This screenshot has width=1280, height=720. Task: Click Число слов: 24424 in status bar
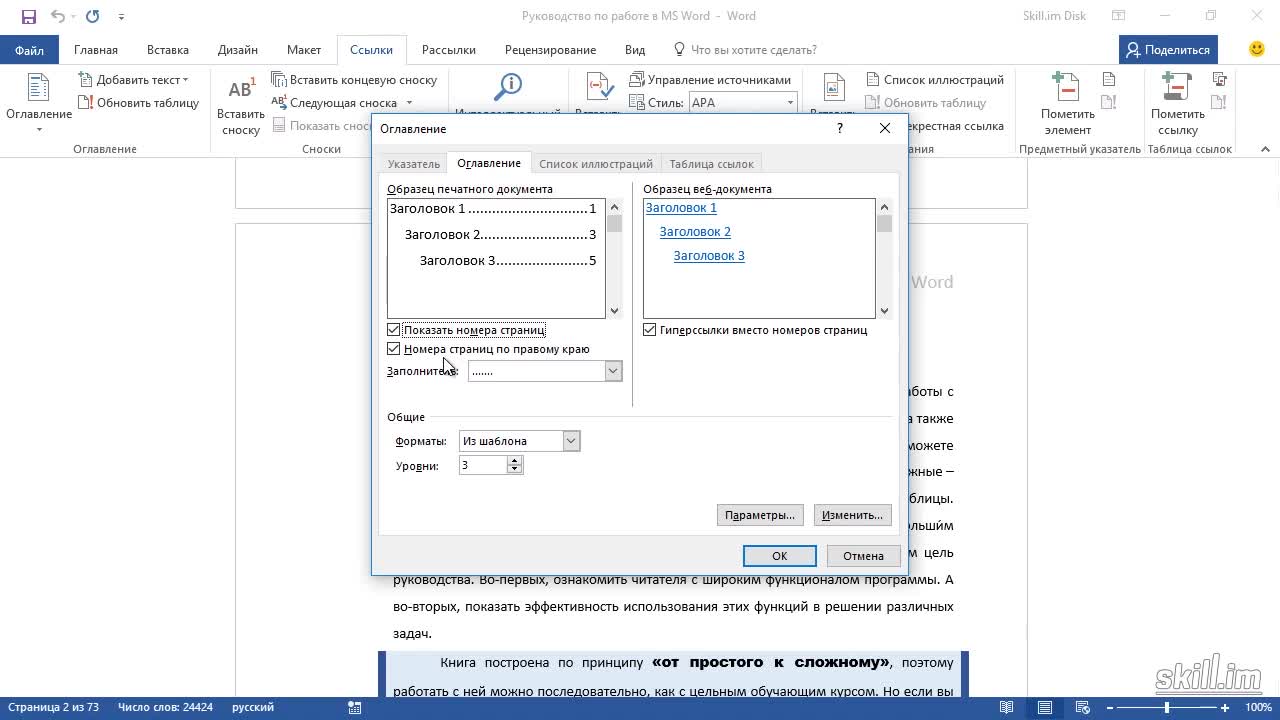tap(165, 708)
